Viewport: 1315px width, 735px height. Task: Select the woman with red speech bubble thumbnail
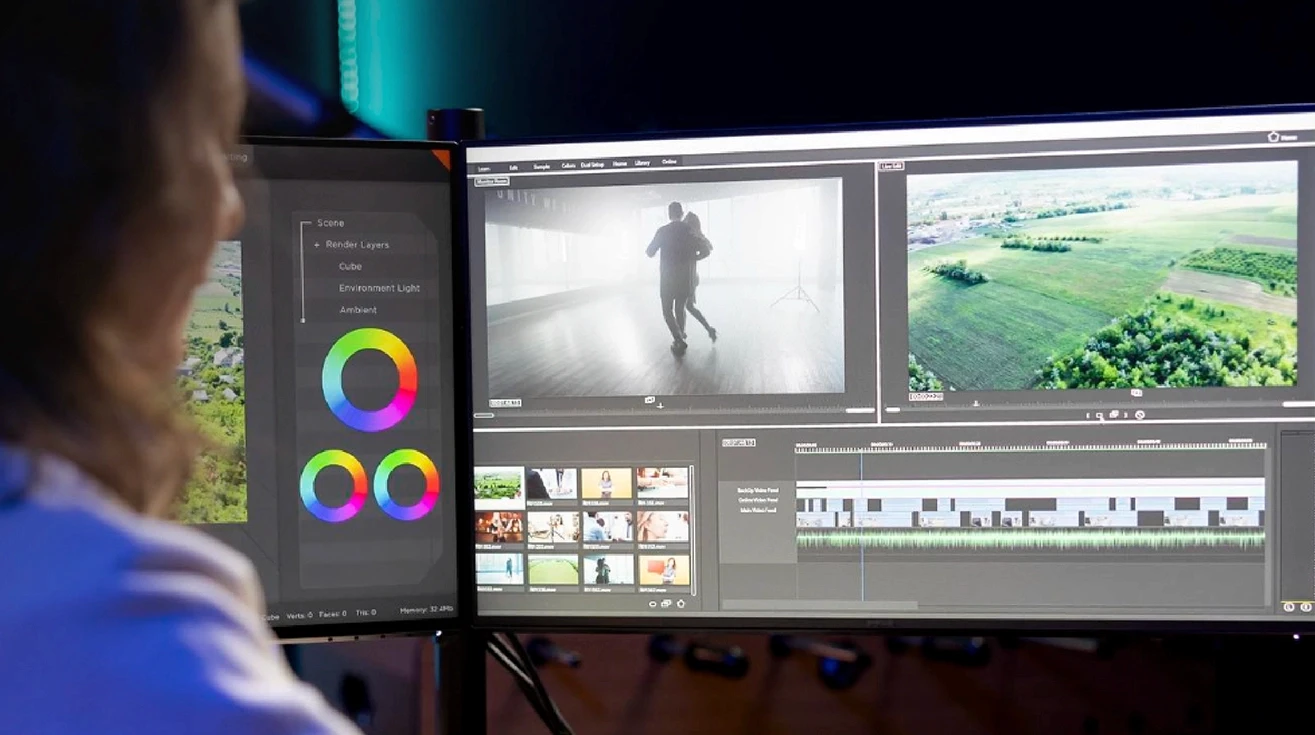pos(662,569)
